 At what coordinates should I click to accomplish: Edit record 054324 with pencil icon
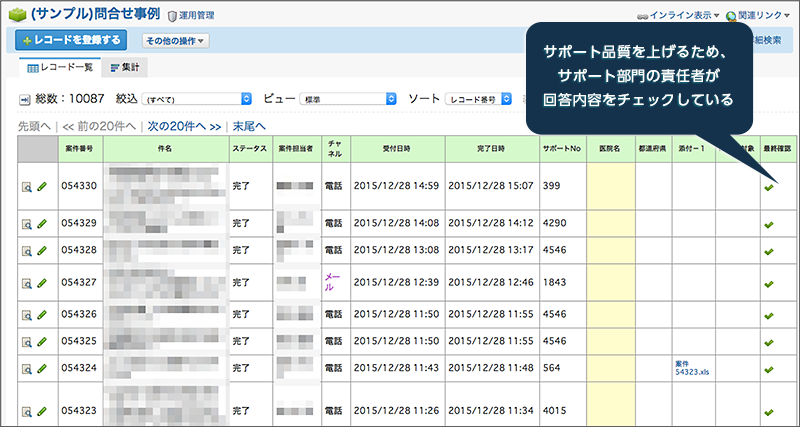point(42,368)
